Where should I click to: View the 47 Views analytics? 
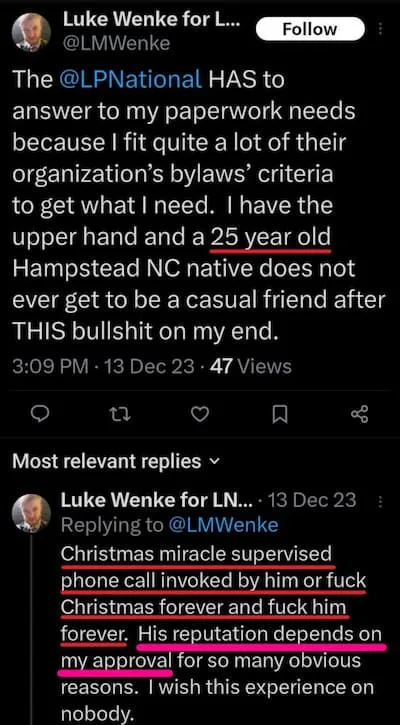(250, 366)
